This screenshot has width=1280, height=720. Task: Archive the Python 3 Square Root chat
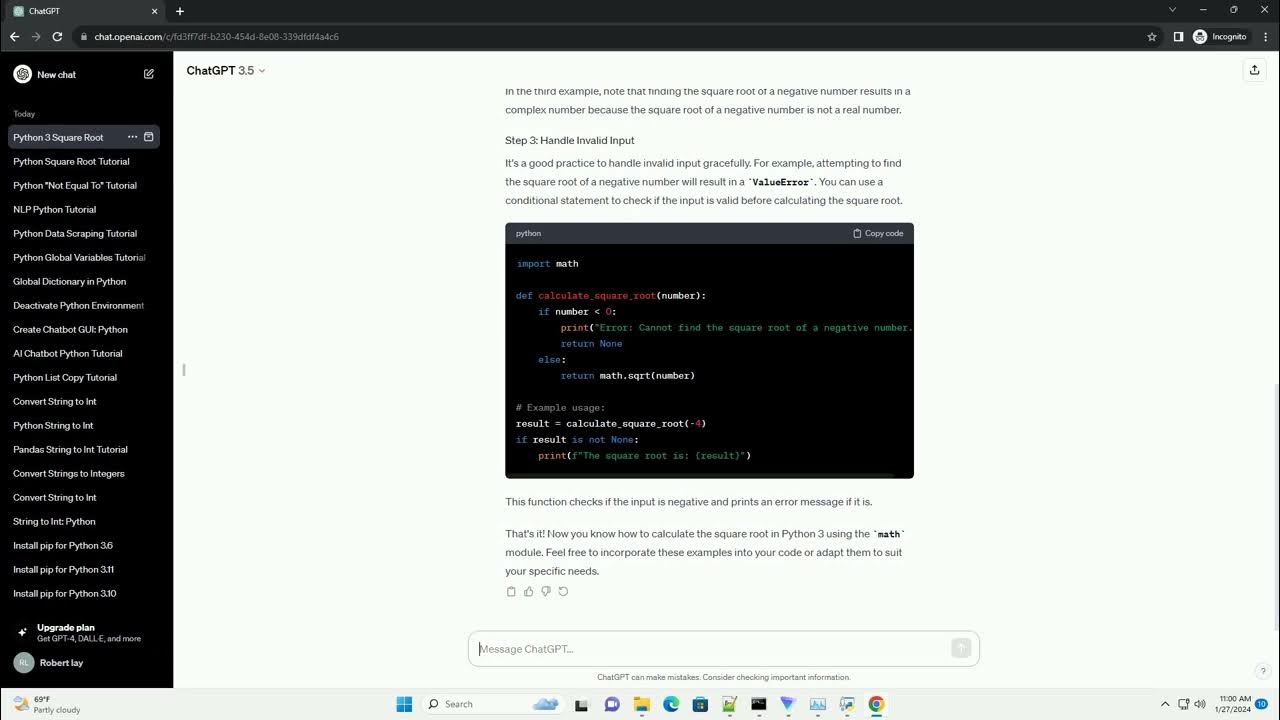tap(149, 137)
